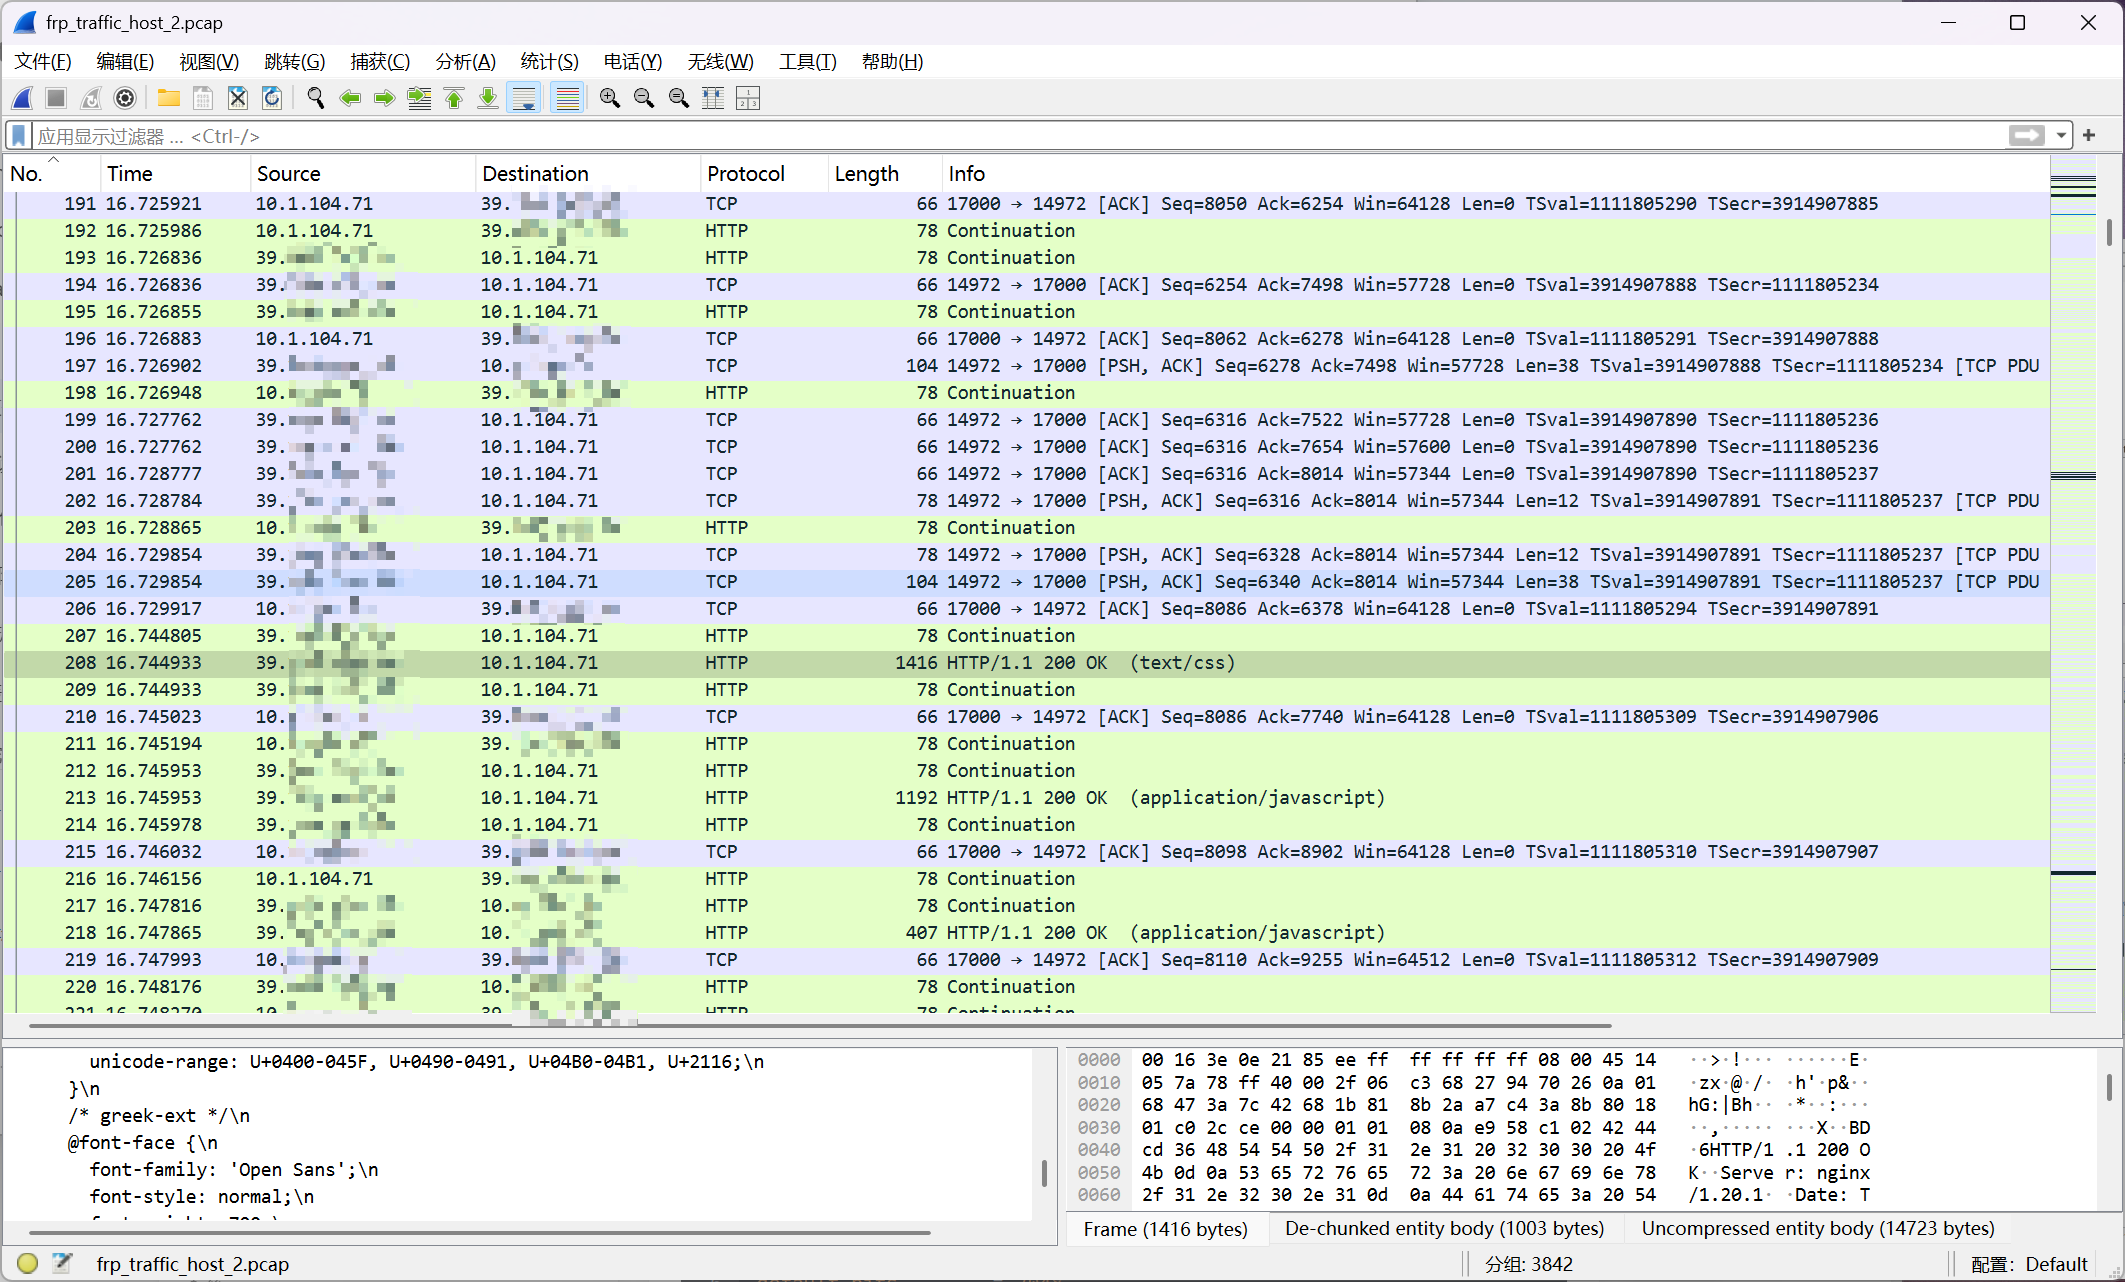Apply the display filter arrow button
Image resolution: width=2125 pixels, height=1282 pixels.
(x=2027, y=135)
